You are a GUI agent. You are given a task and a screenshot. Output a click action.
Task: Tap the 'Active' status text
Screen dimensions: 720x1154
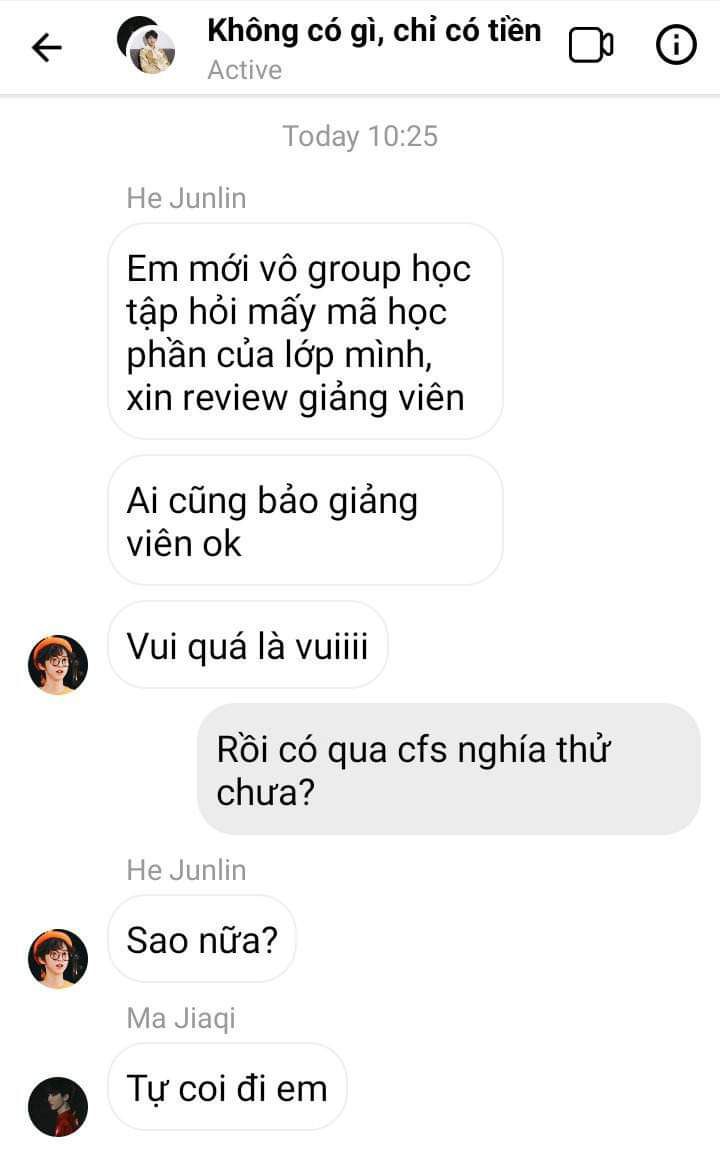[x=244, y=70]
